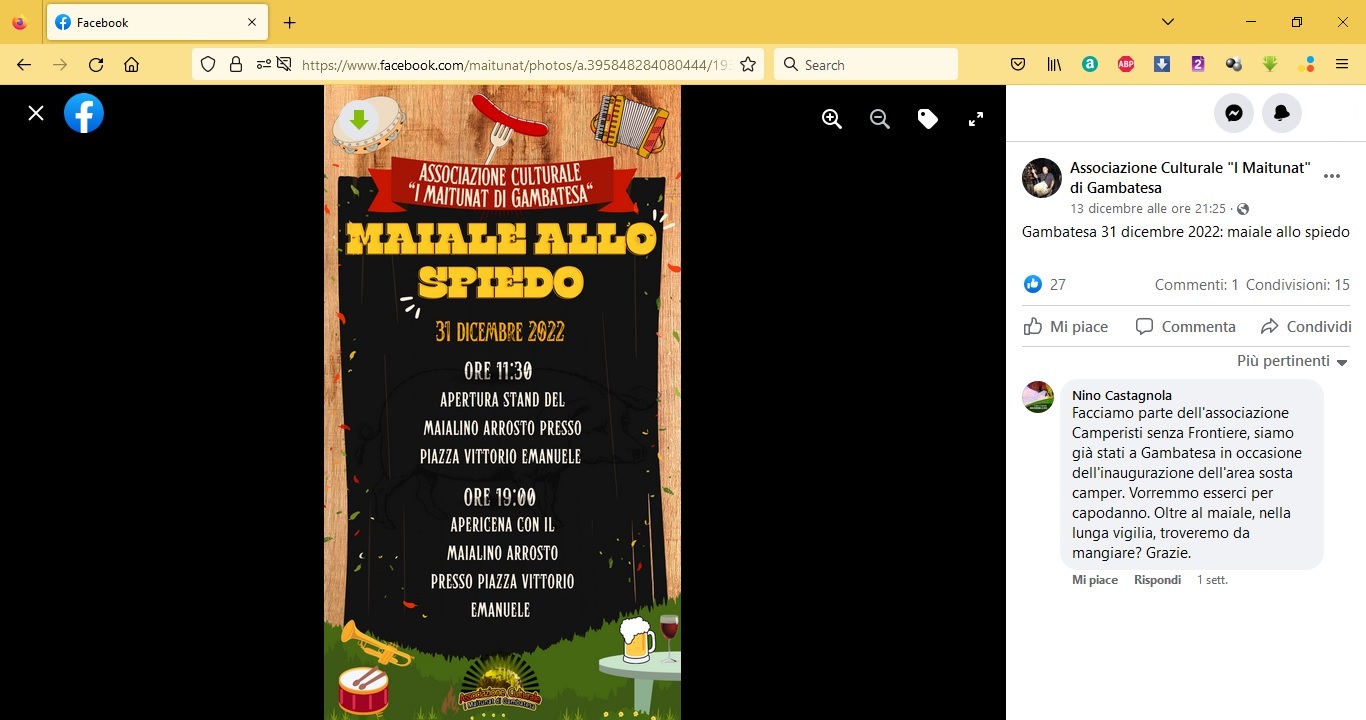
Task: Bookmark this page with the star
Action: (x=747, y=64)
